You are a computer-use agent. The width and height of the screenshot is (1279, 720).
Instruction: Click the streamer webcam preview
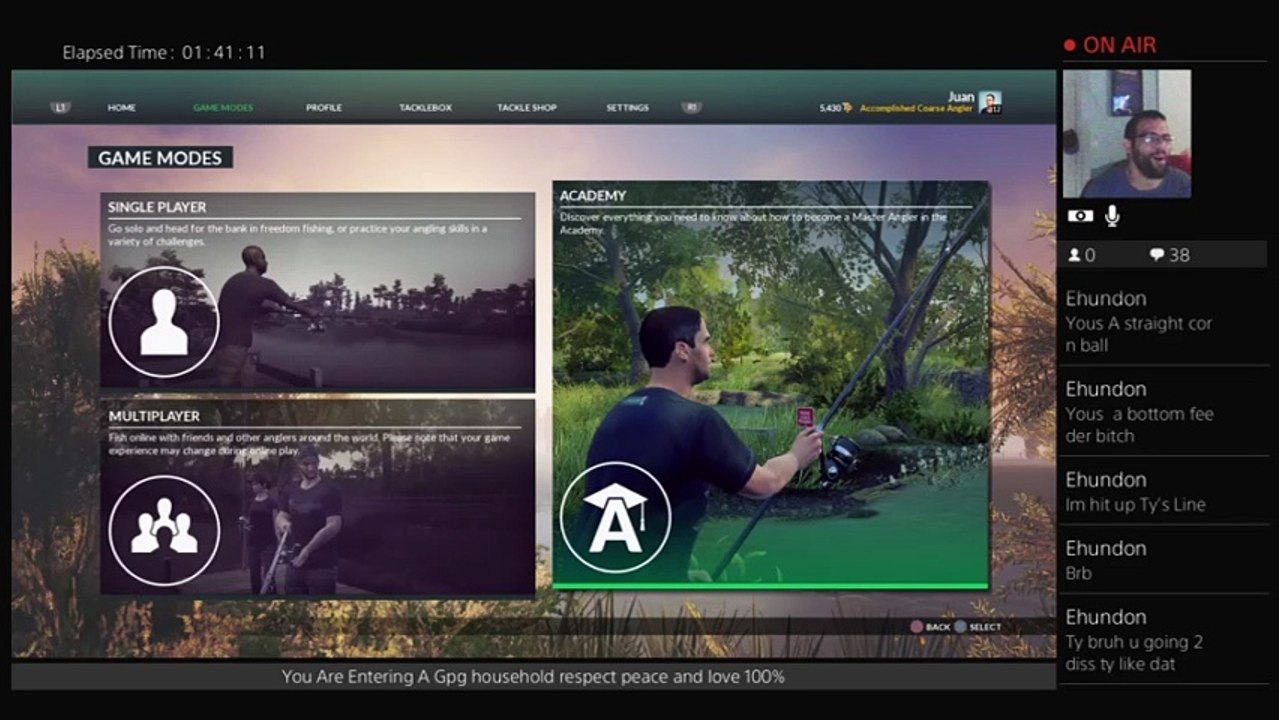tap(1127, 133)
